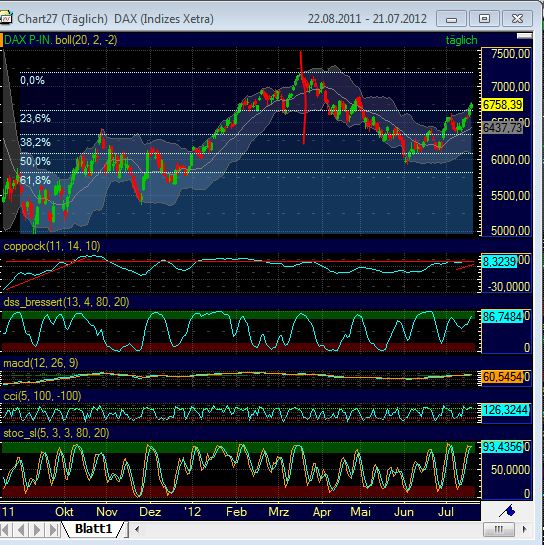Select the cci(5, 100, -100) indicator label
The height and width of the screenshot is (545, 544).
coord(42,396)
